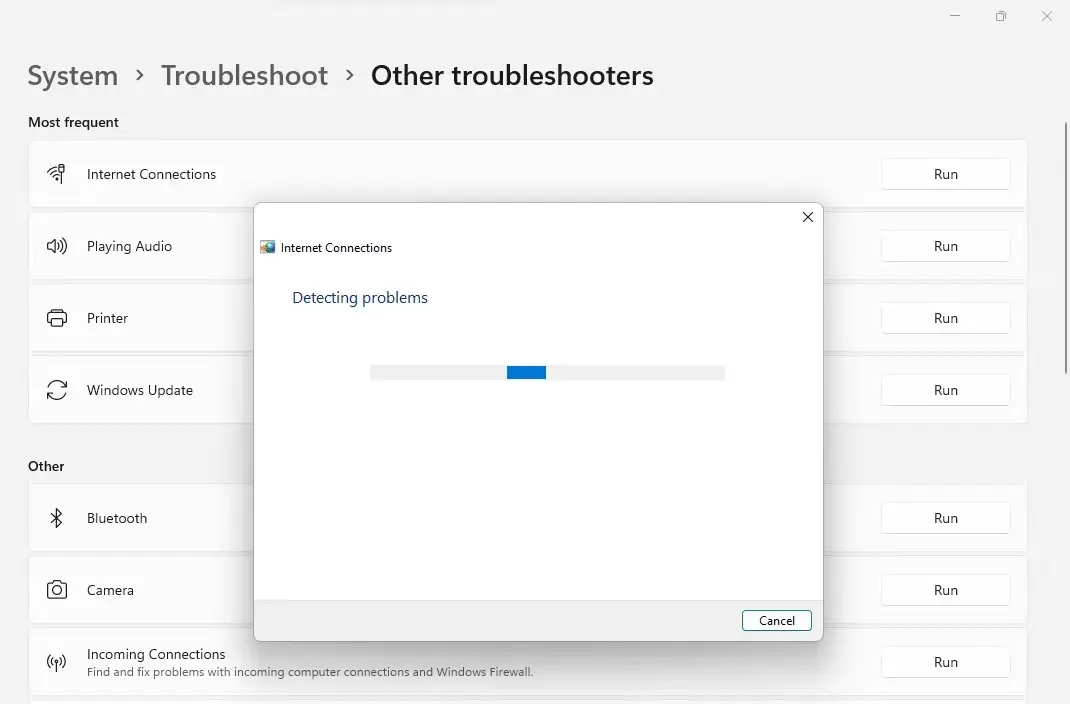The image size is (1070, 704).
Task: Click the Camera icon
Action: [57, 590]
